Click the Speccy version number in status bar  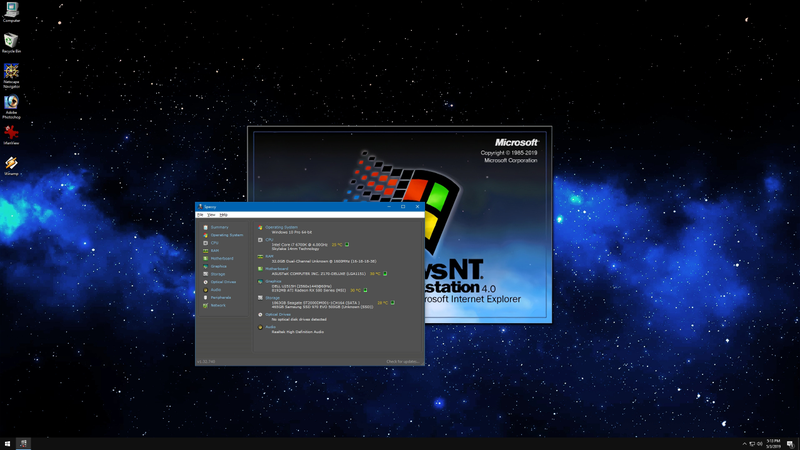[206, 362]
